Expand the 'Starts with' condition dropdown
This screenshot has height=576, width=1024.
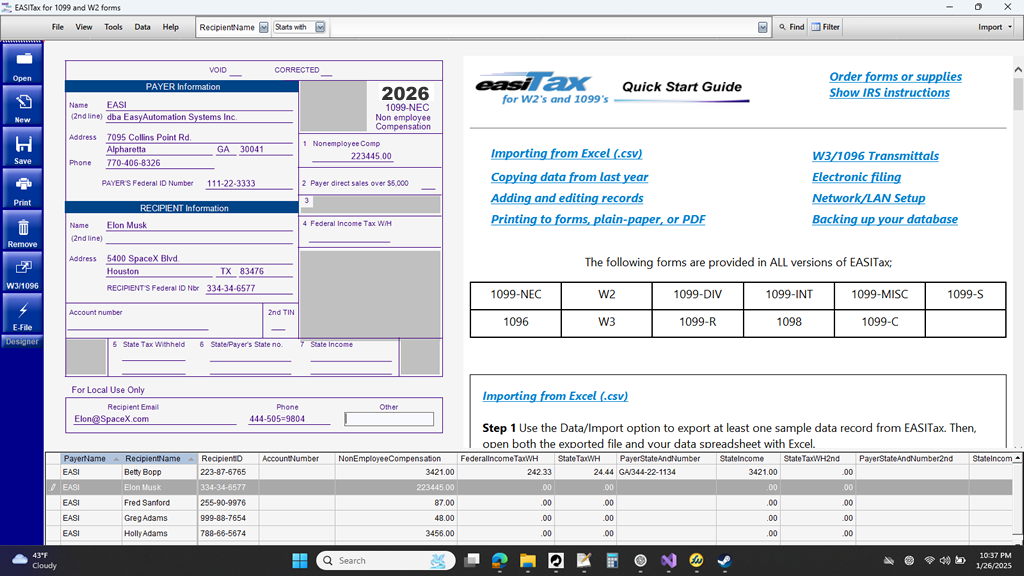pyautogui.click(x=320, y=27)
